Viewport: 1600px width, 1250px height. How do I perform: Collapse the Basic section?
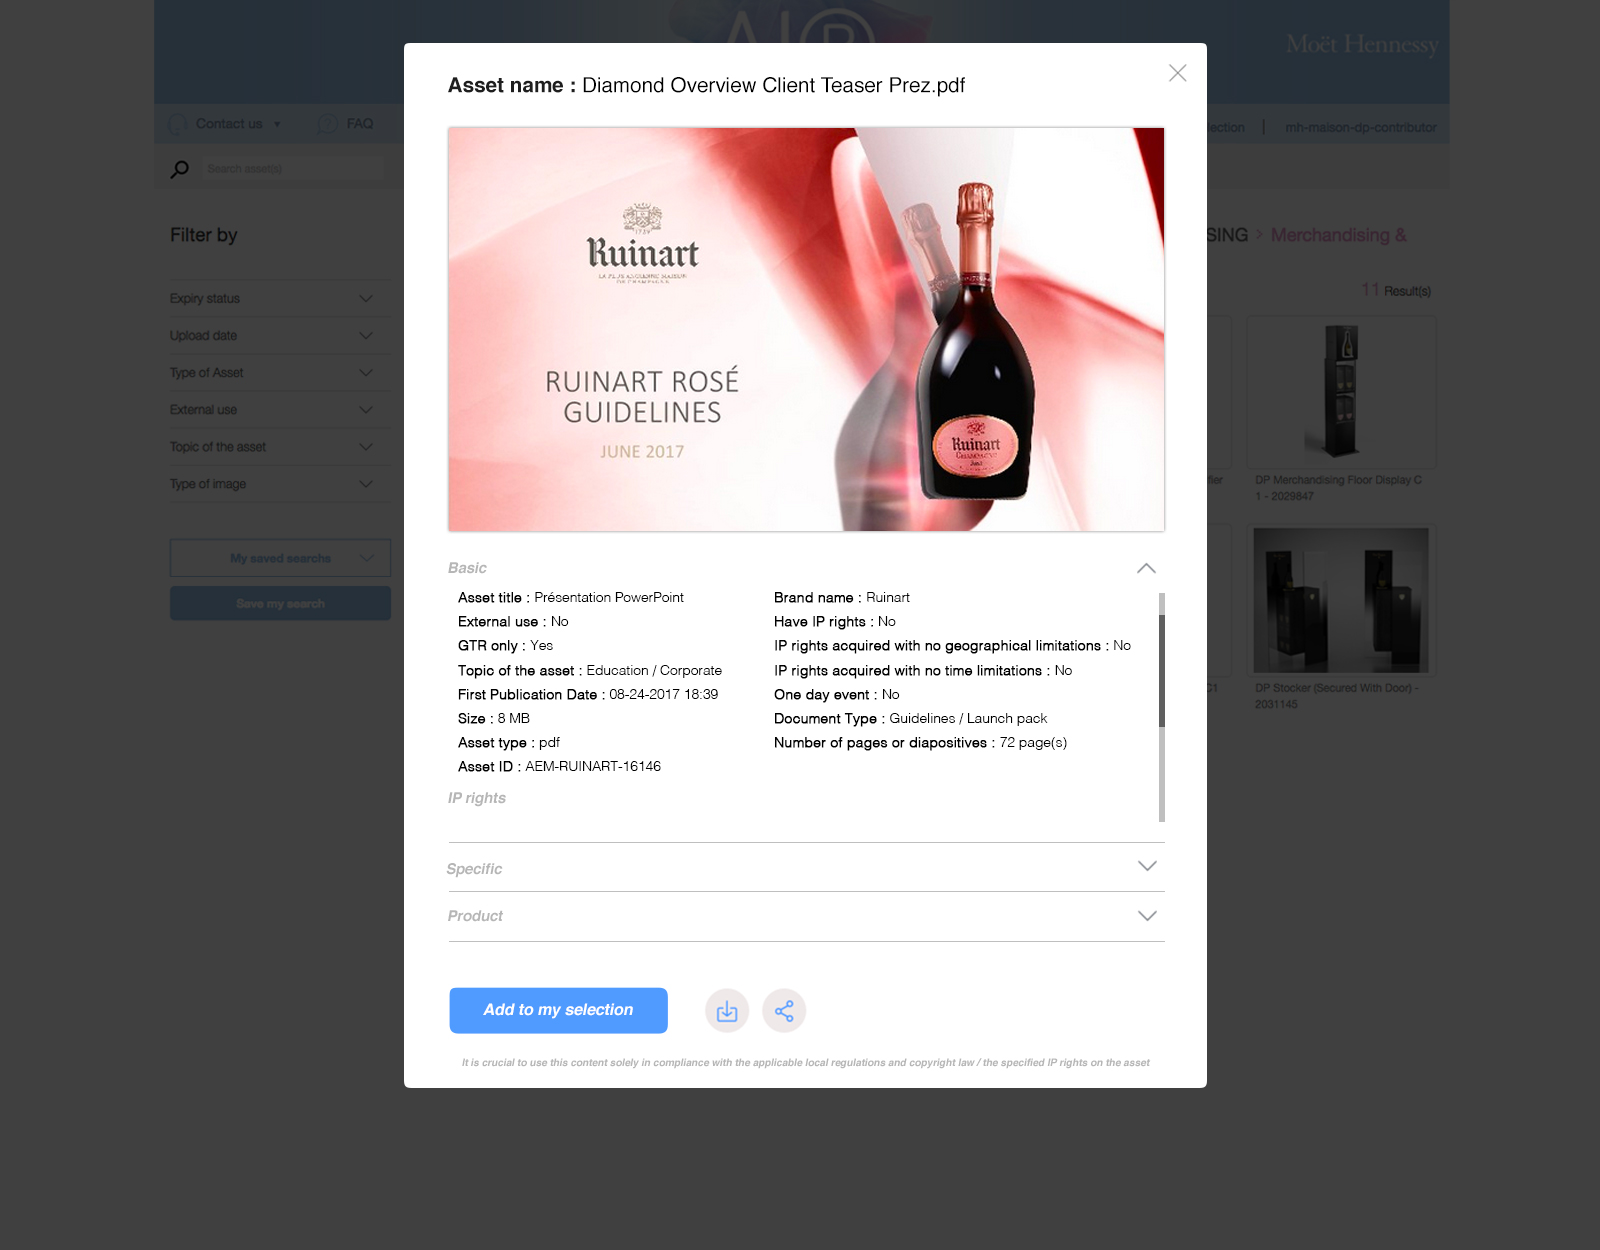(1146, 568)
